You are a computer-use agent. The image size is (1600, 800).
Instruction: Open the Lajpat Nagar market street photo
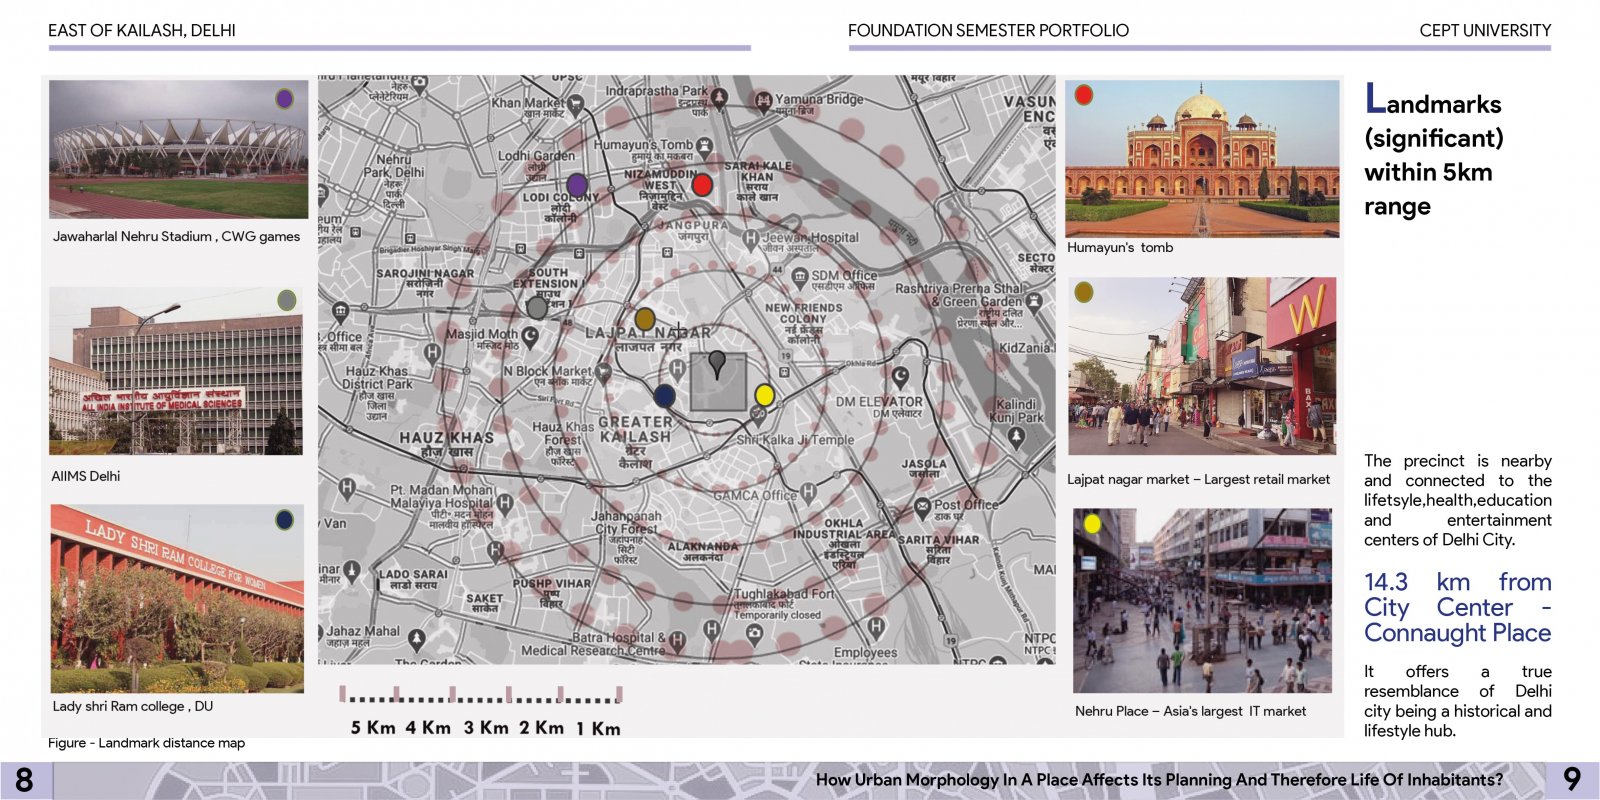pos(1202,366)
